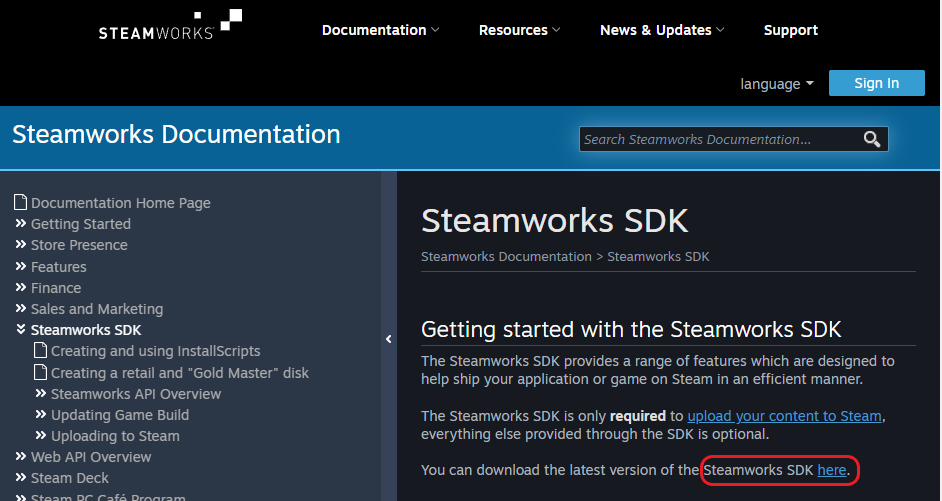Image resolution: width=942 pixels, height=501 pixels.
Task: Click the Steamworks SDK page title
Action: pos(555,220)
